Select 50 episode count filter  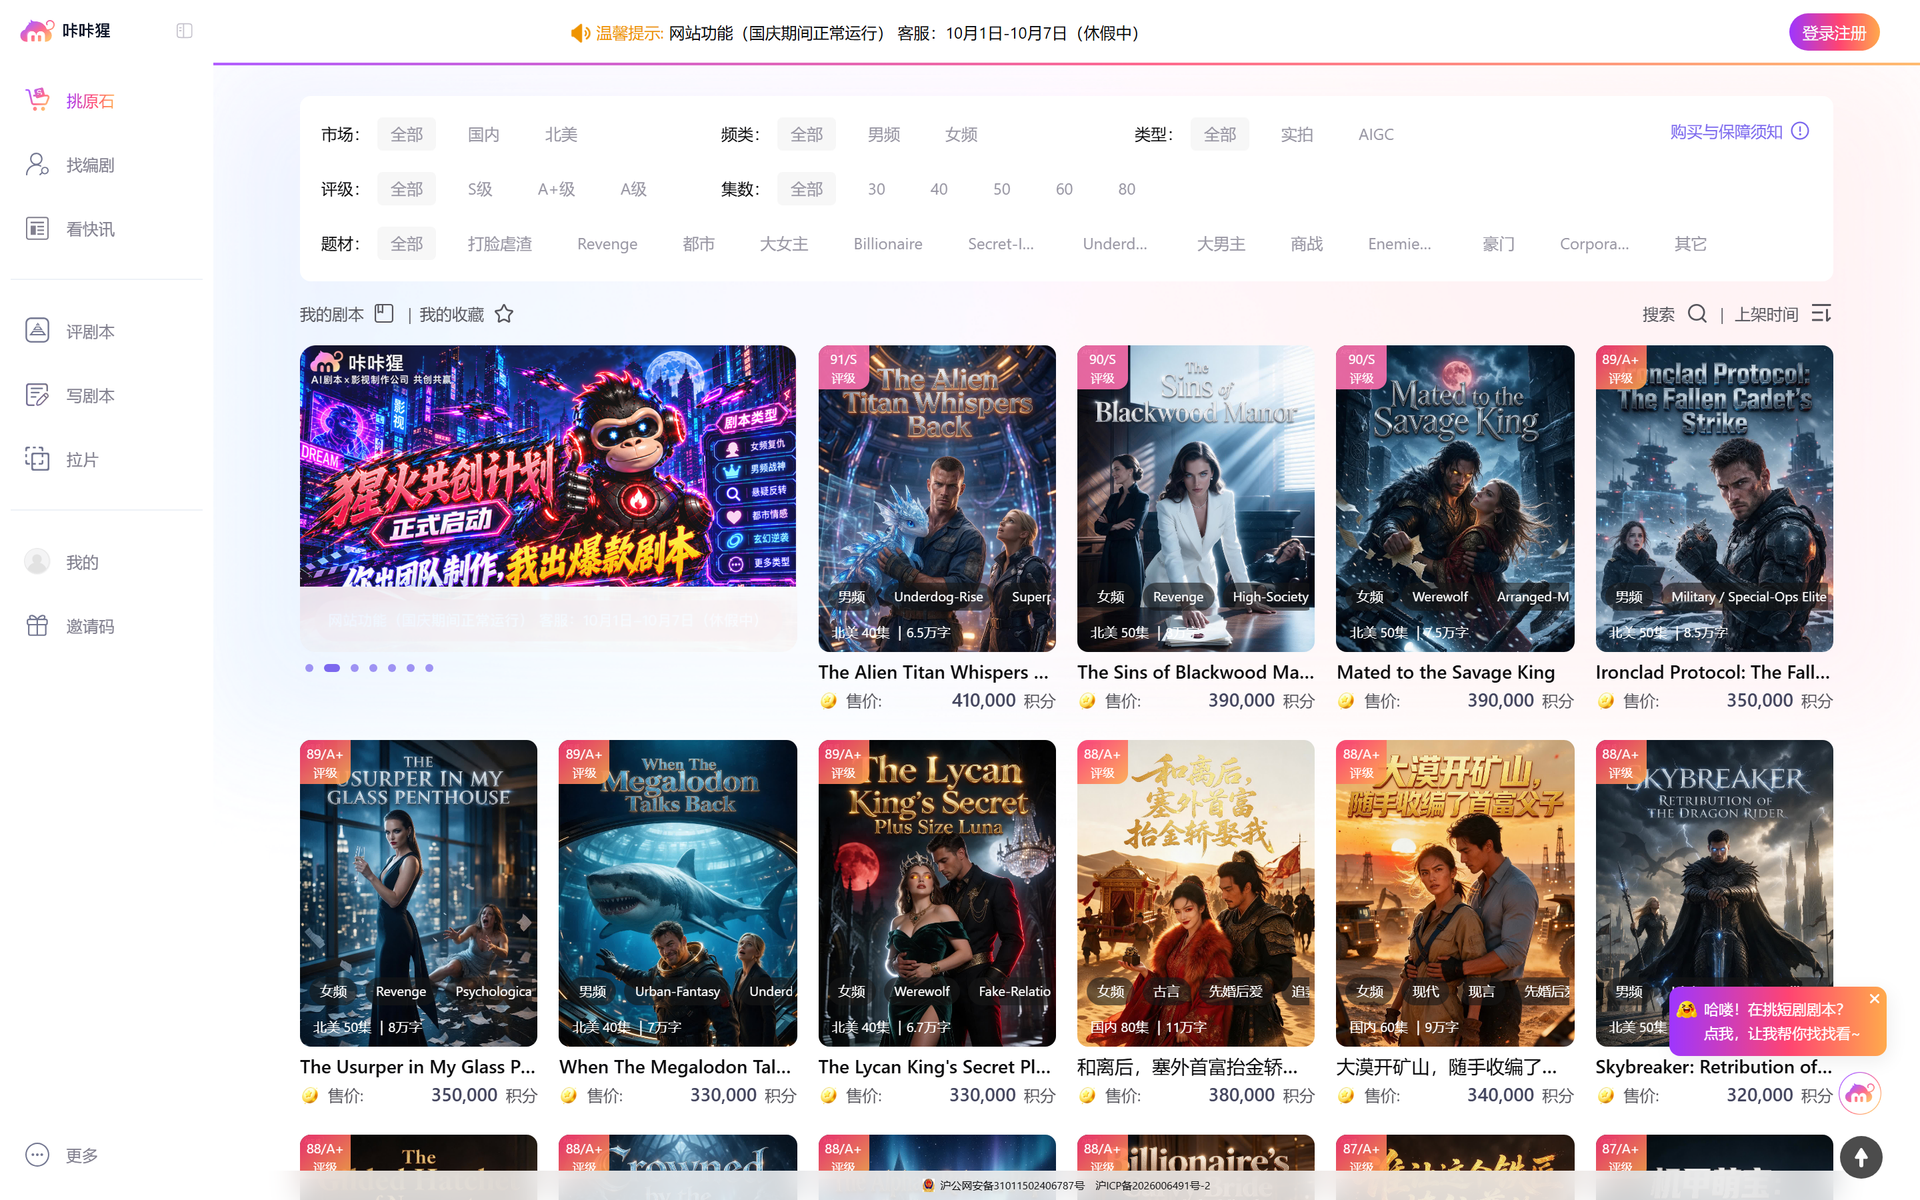pos(1001,189)
